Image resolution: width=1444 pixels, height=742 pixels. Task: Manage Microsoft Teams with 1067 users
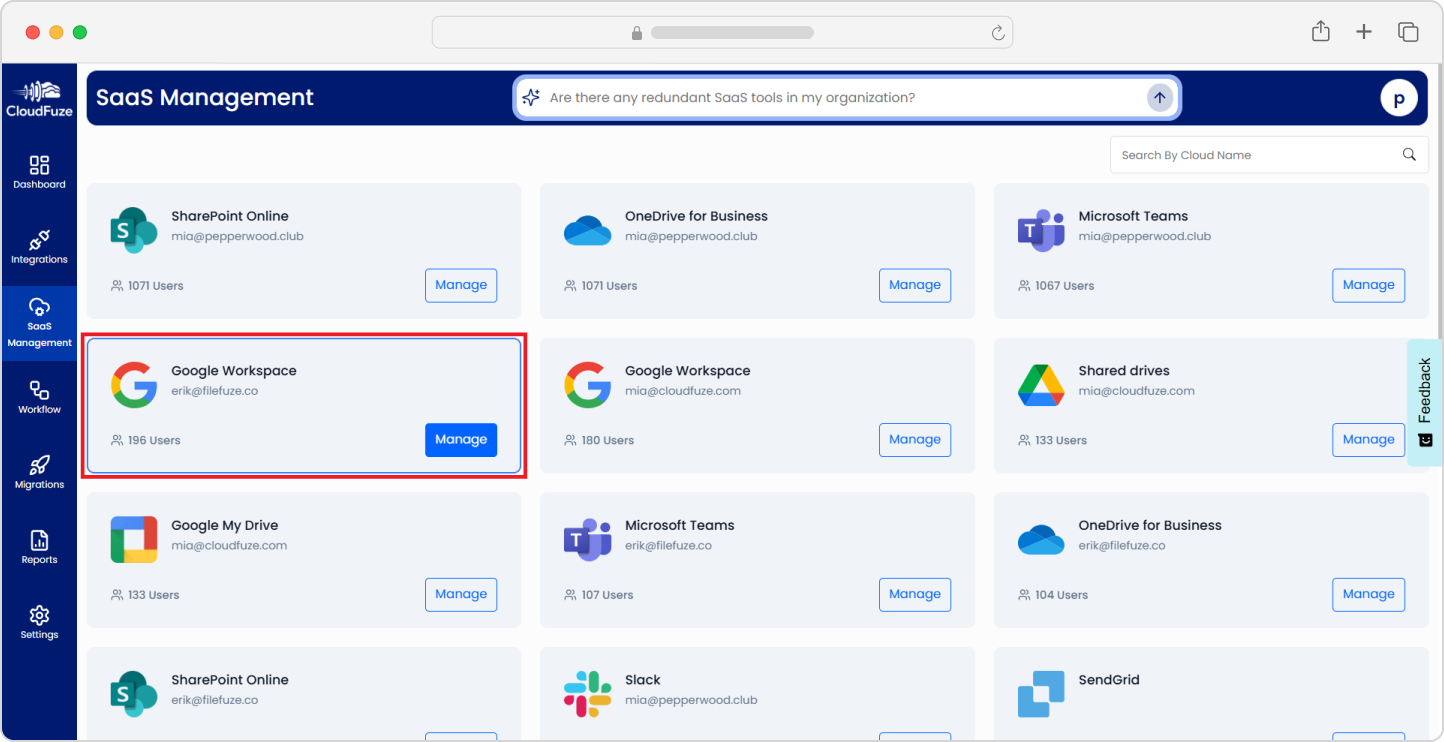click(x=1368, y=285)
